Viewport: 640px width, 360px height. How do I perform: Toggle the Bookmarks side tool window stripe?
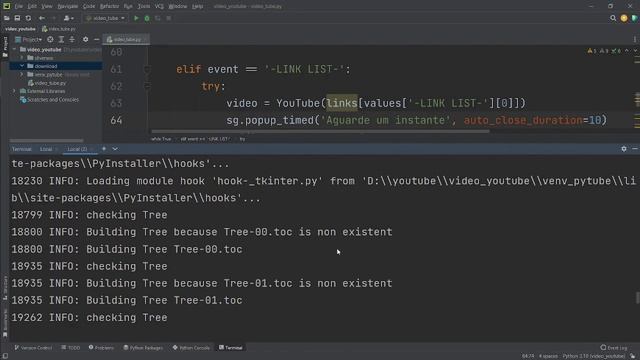[5, 322]
